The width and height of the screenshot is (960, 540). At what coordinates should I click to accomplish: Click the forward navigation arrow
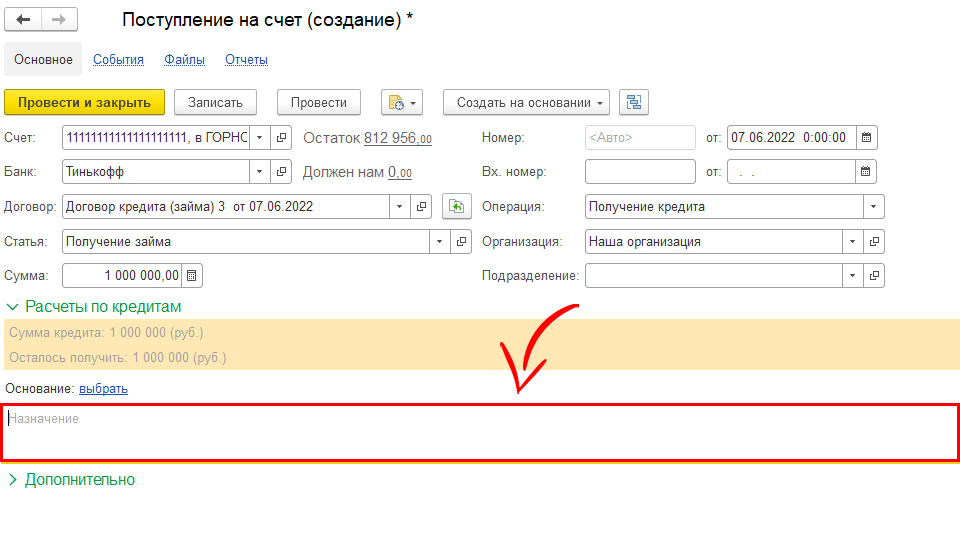59,20
